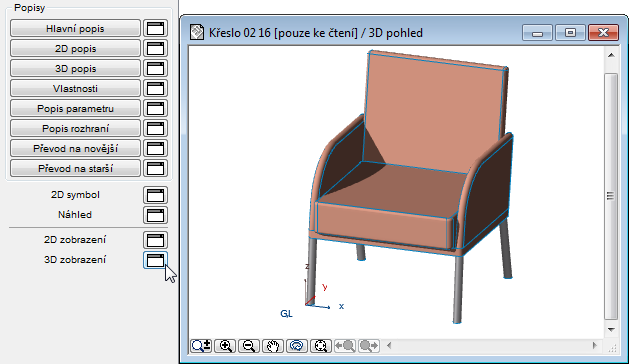The image size is (629, 364).
Task: Open Vlastnosti in separate window icon
Action: point(155,89)
